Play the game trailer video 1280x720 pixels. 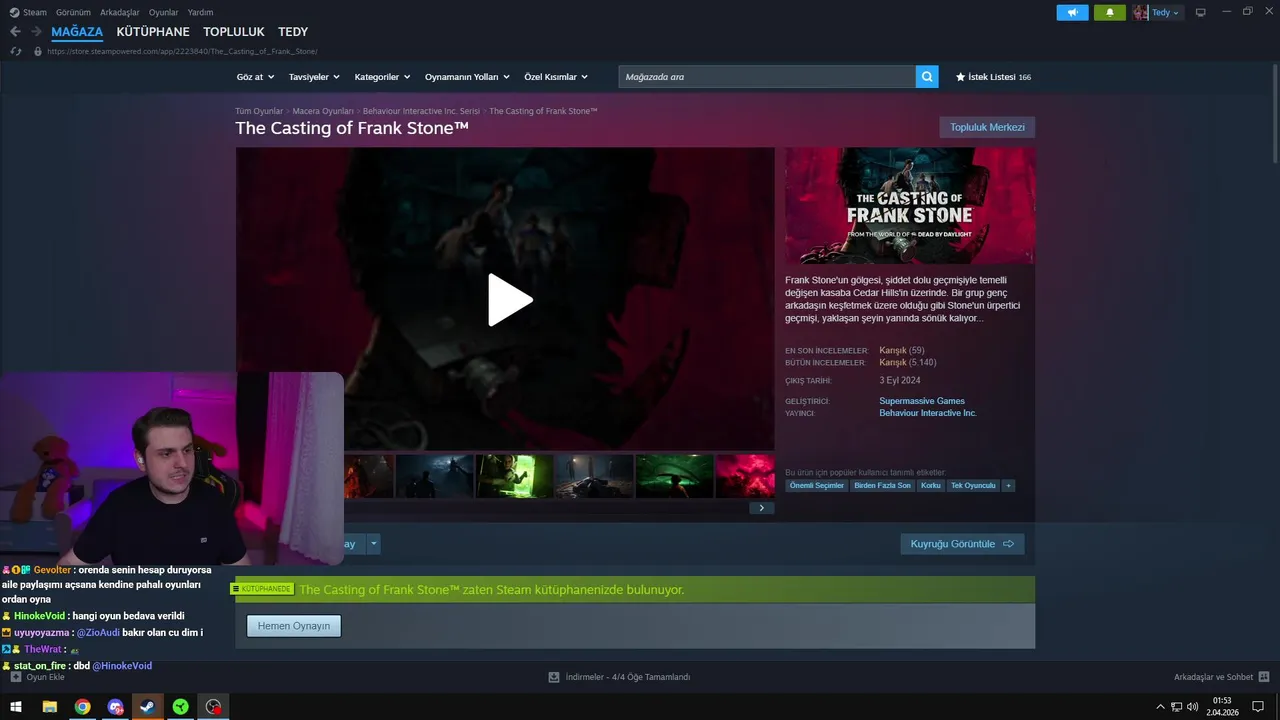(x=510, y=300)
